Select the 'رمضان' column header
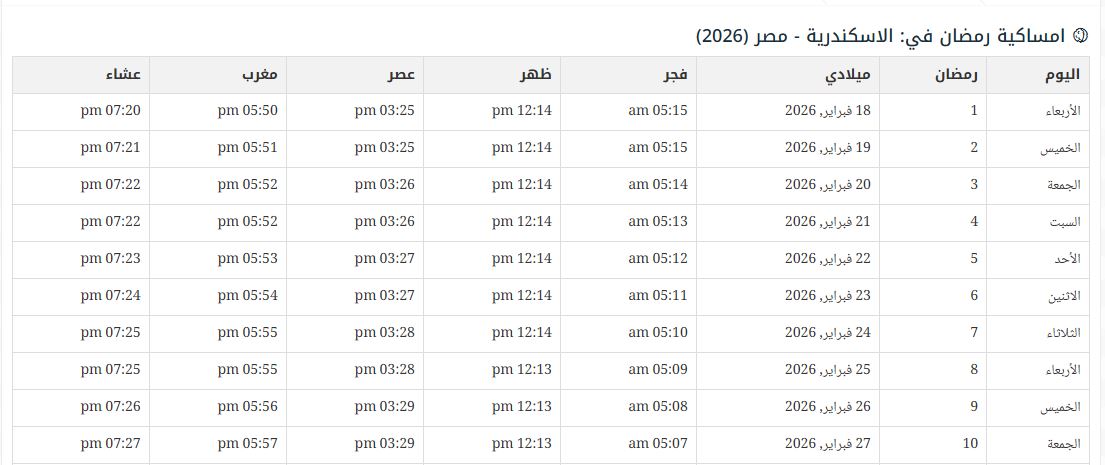This screenshot has width=1105, height=465. (x=957, y=74)
